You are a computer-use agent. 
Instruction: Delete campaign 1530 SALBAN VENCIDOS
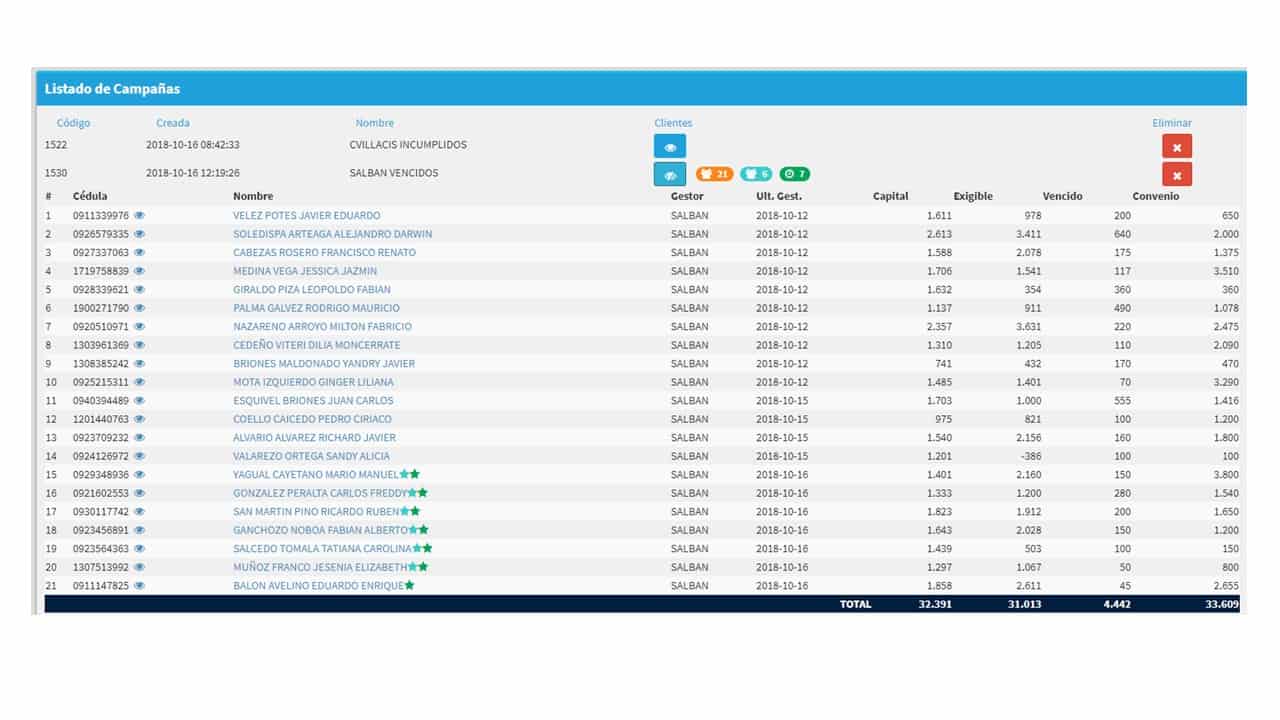1177,174
